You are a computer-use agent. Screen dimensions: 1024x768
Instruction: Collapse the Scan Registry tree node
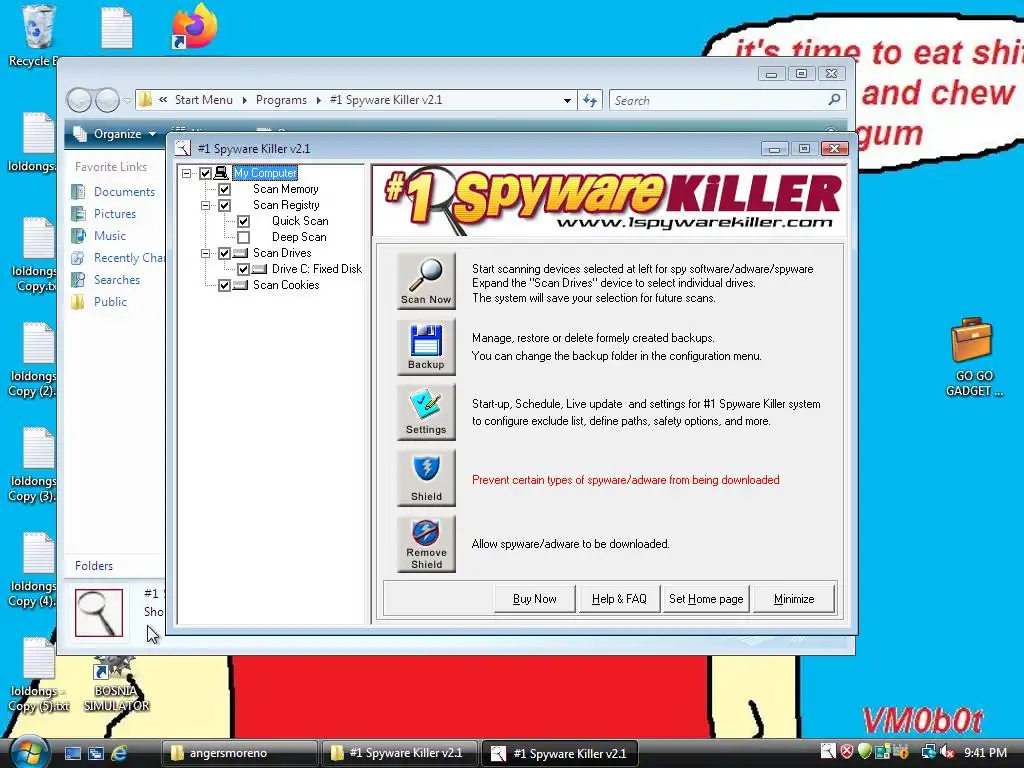(x=206, y=205)
